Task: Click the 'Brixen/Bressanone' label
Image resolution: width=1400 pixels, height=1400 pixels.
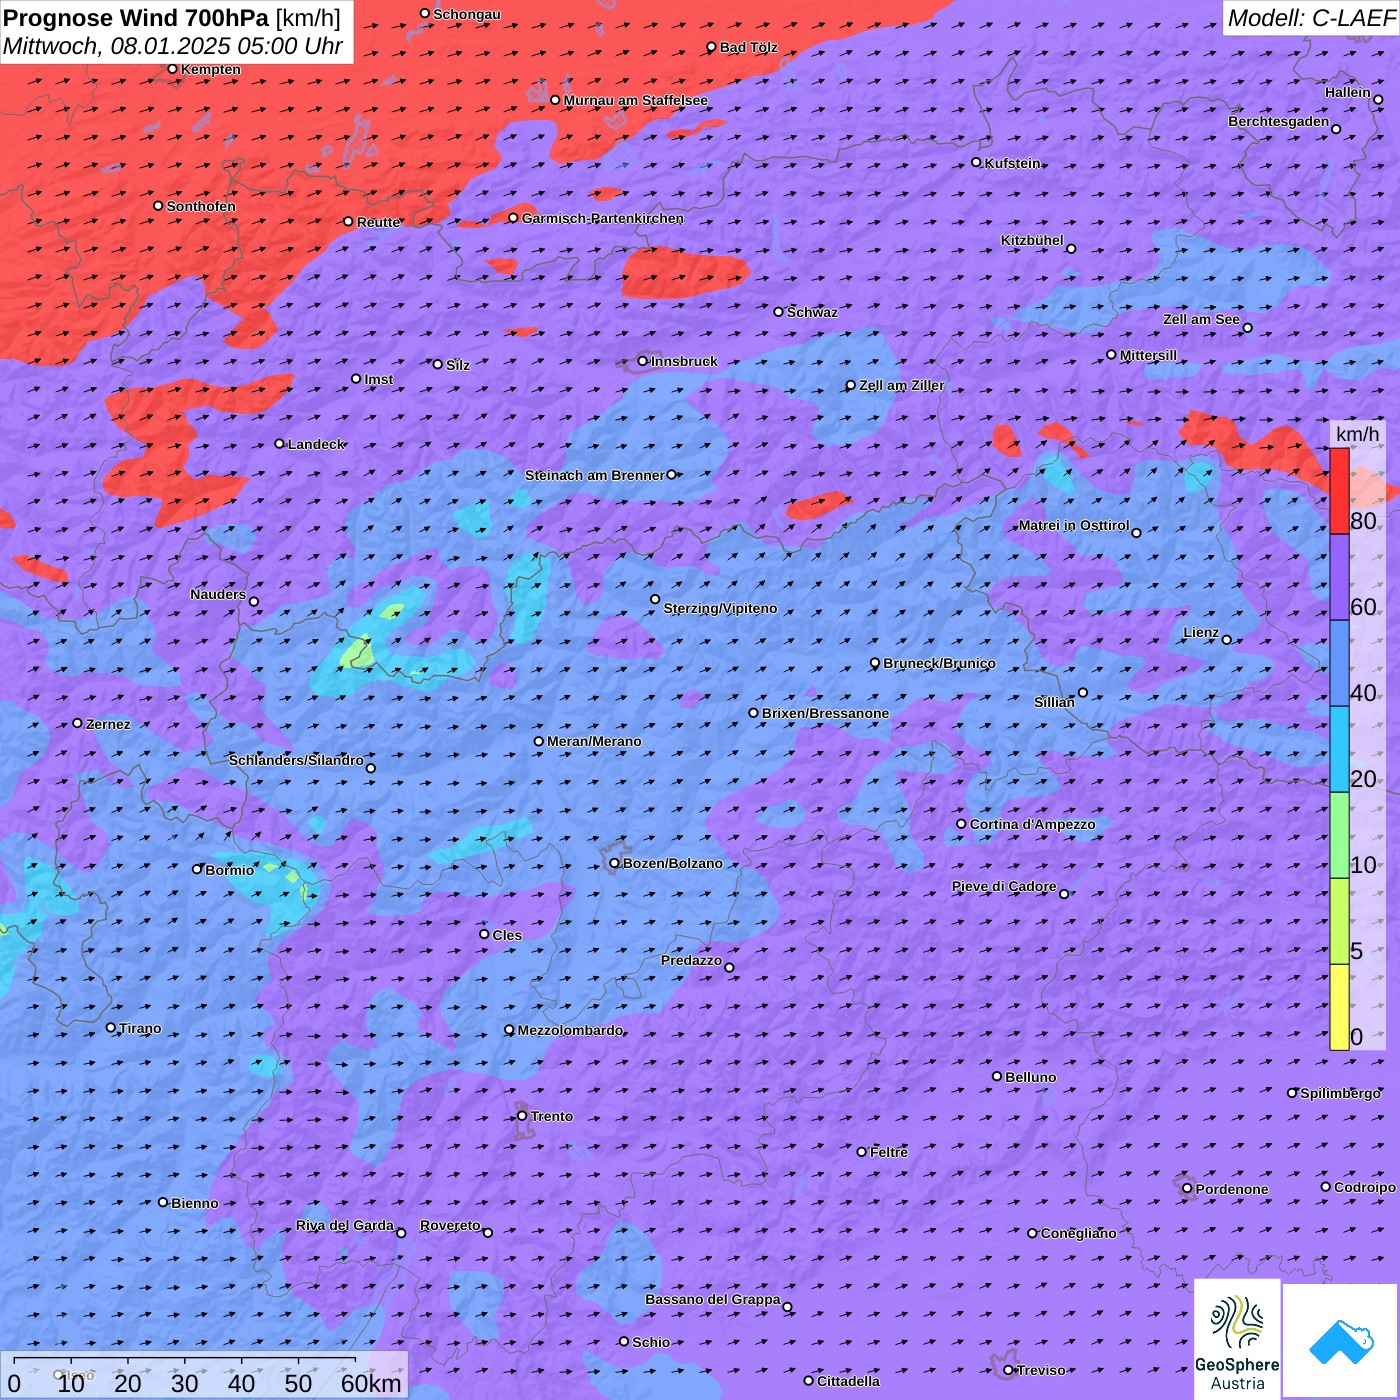Action: tap(826, 713)
